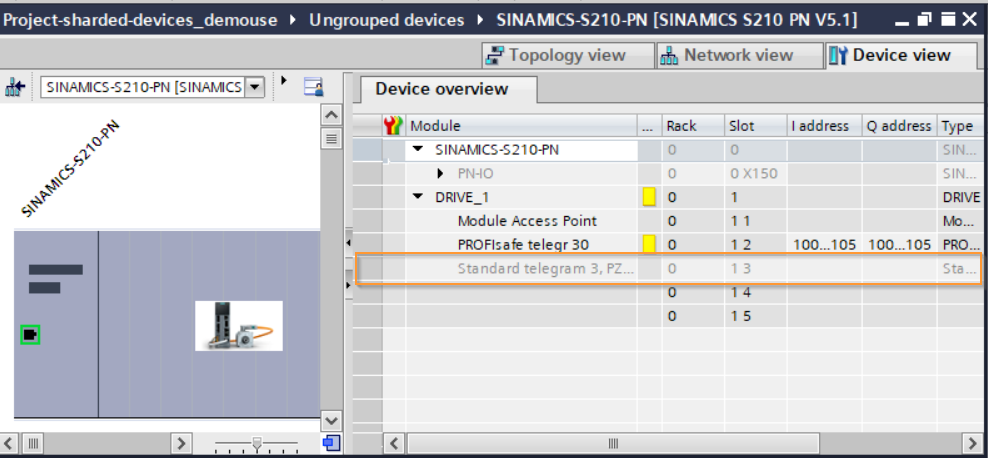Click the drive image in graphic view

point(239,326)
